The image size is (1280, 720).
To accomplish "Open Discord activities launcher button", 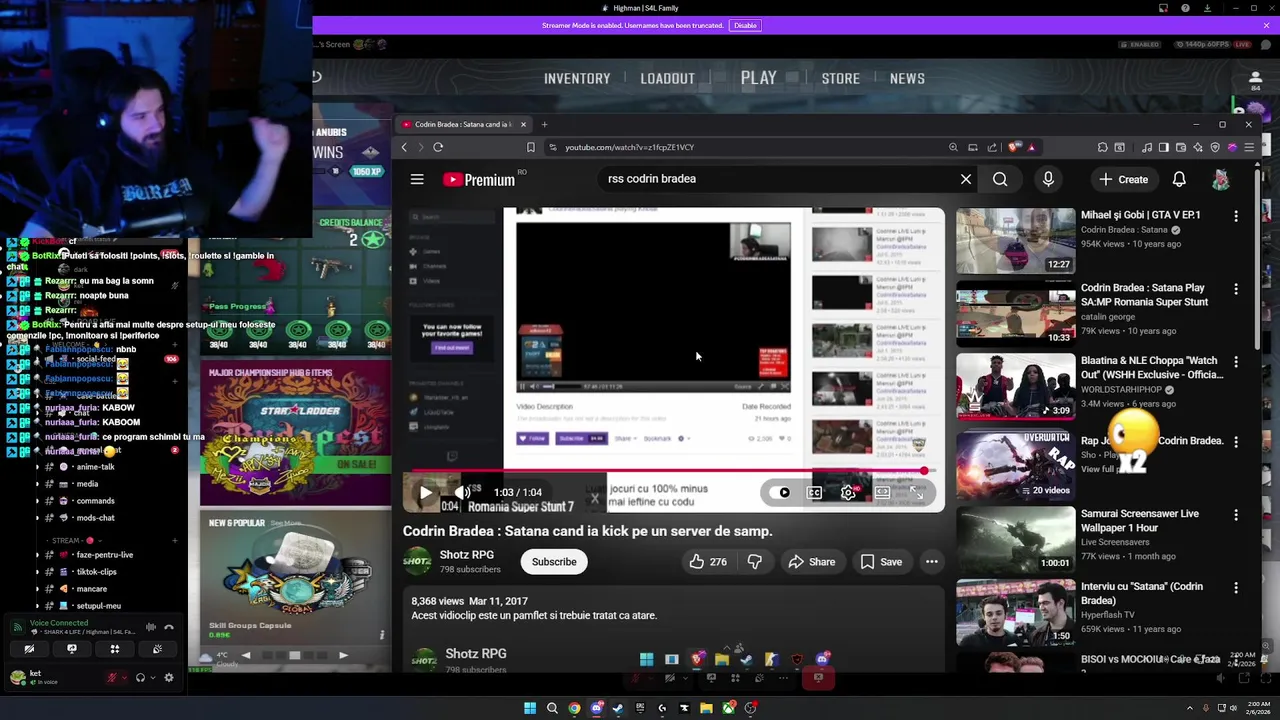I will click(x=114, y=649).
